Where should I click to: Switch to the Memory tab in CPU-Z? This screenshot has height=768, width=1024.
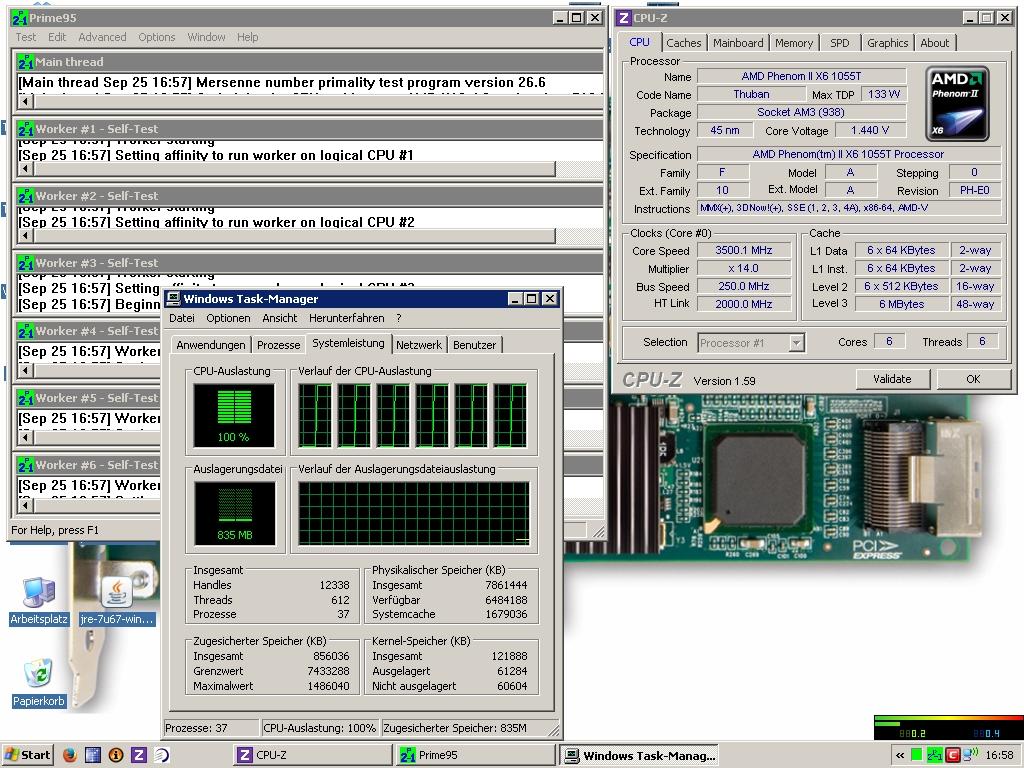click(793, 43)
